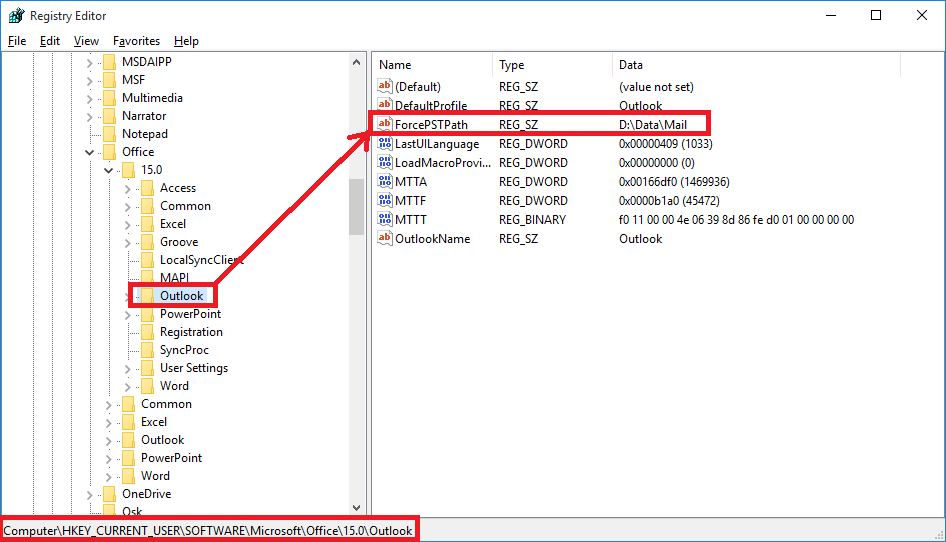The image size is (946, 542).
Task: Click the MSF folder icon
Action: click(x=109, y=80)
